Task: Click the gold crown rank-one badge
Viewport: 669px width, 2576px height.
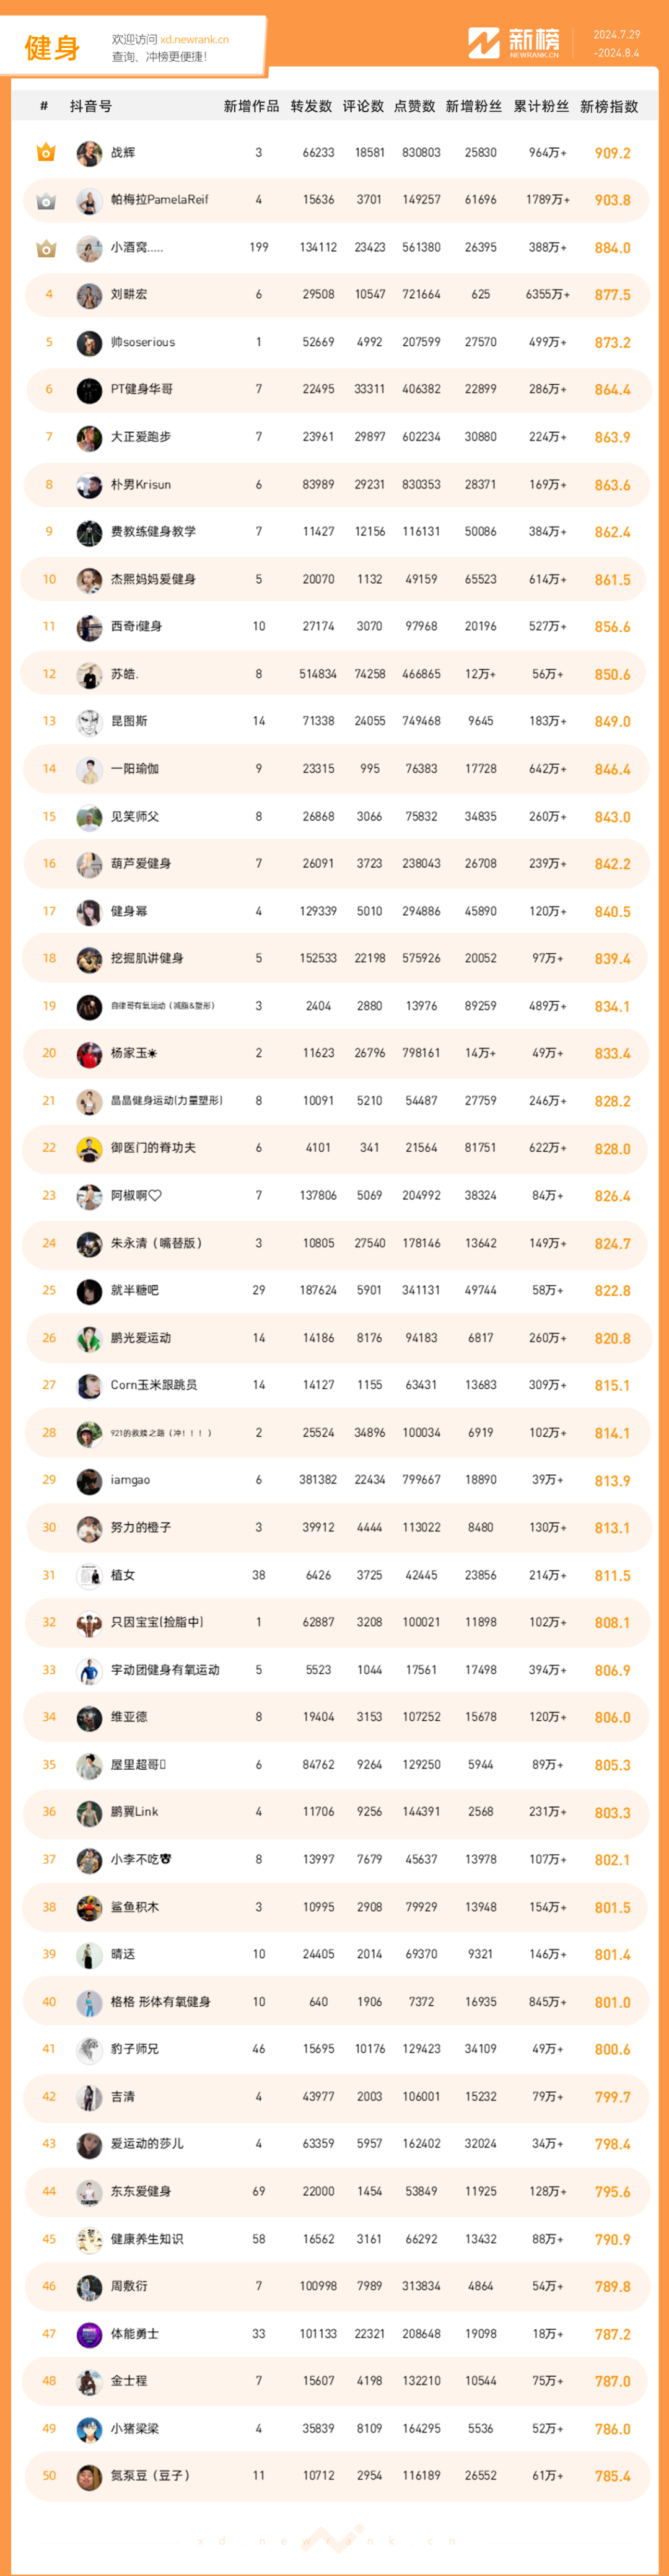Action: [46, 153]
